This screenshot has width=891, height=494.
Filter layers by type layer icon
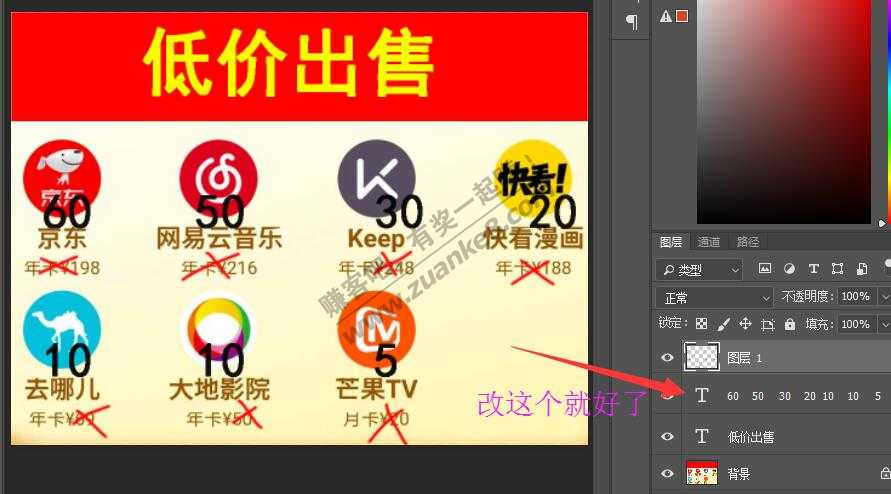tap(813, 269)
